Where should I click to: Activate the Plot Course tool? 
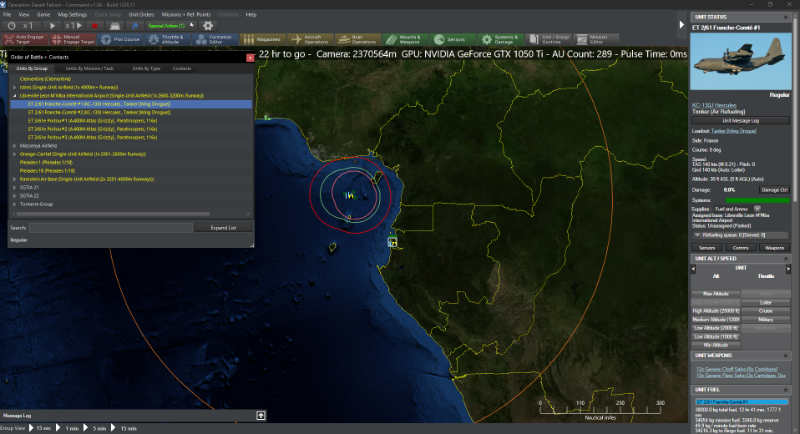[121, 39]
